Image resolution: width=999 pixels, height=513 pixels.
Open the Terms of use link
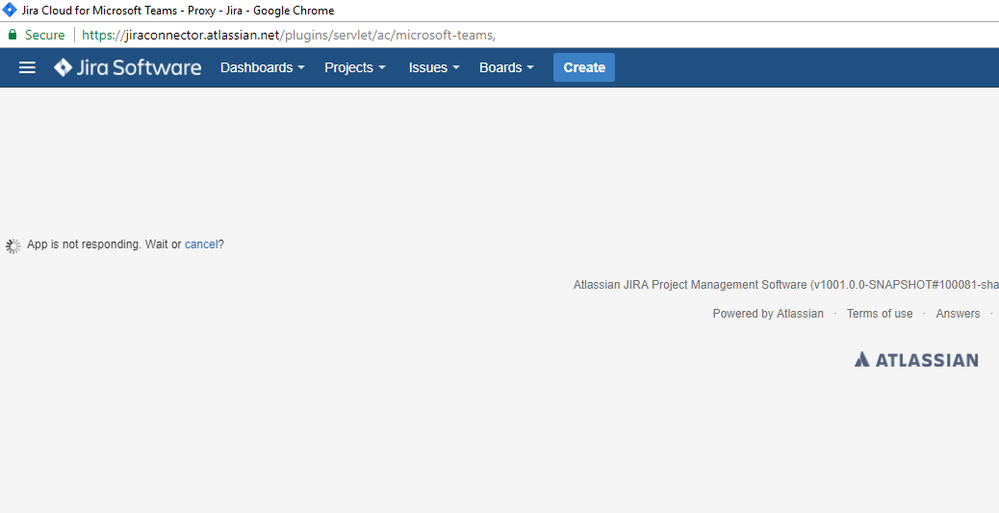879,314
